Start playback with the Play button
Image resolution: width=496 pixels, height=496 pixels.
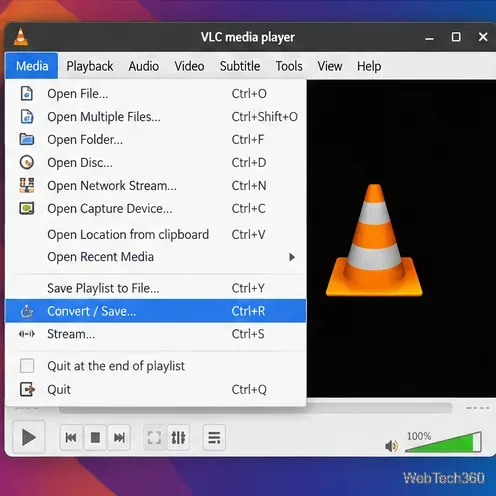point(29,437)
